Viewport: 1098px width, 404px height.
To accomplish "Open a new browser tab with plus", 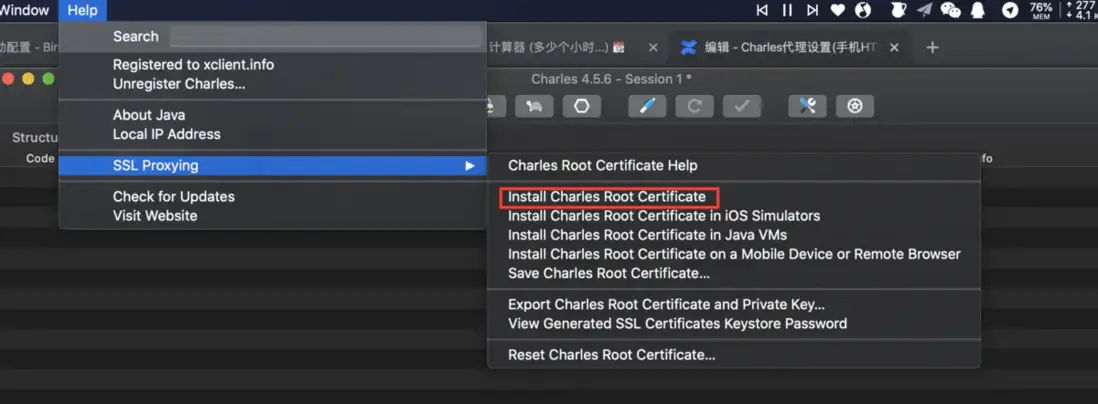I will tap(932, 48).
